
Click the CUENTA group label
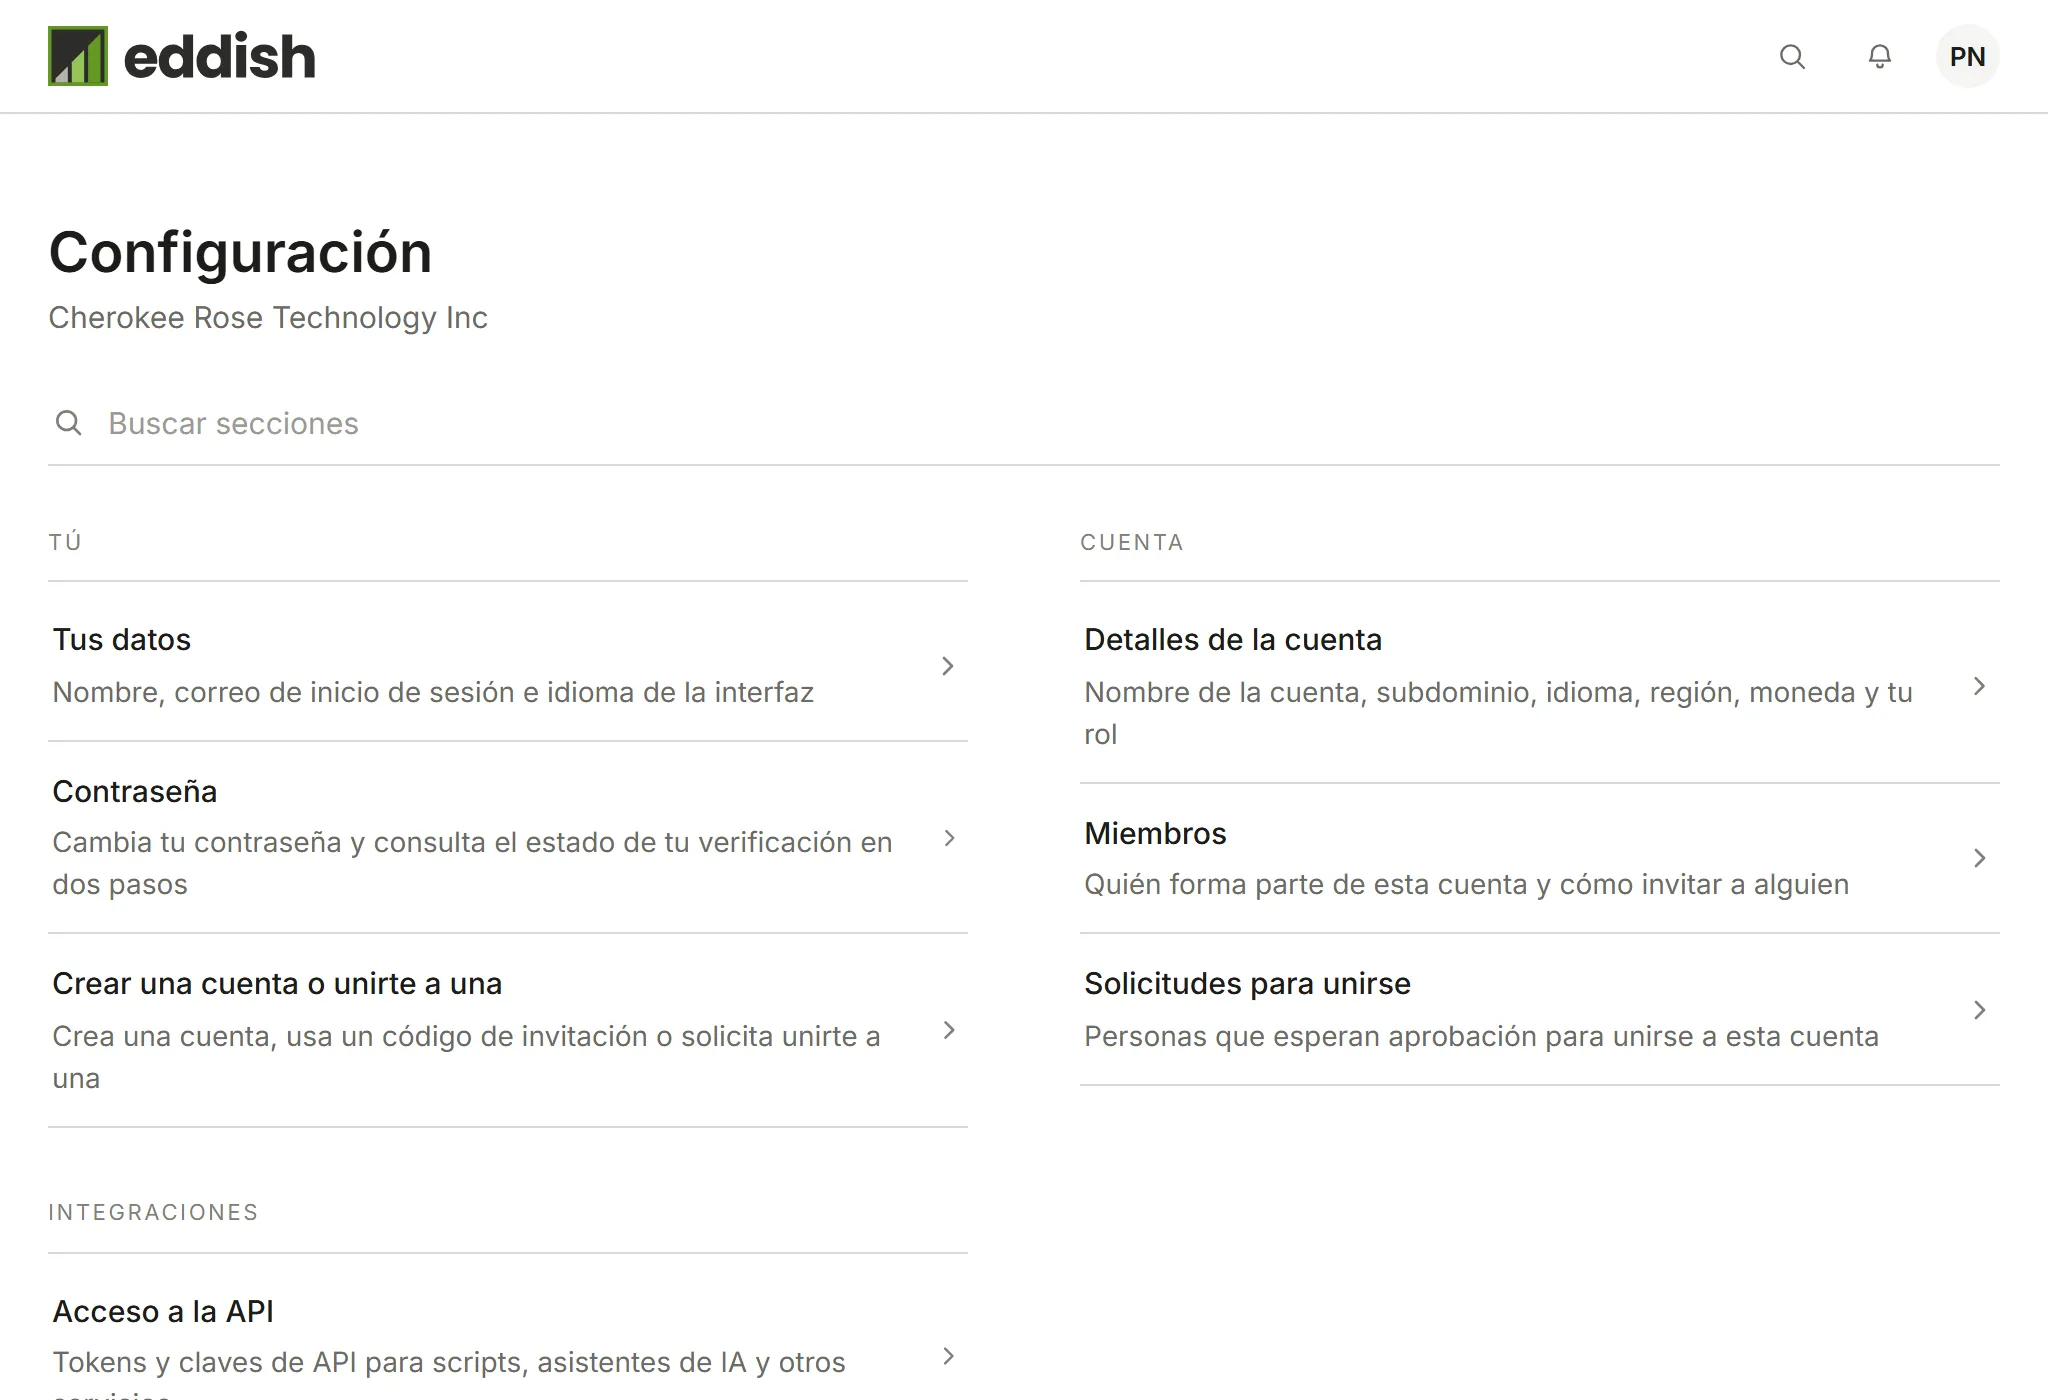coord(1132,542)
